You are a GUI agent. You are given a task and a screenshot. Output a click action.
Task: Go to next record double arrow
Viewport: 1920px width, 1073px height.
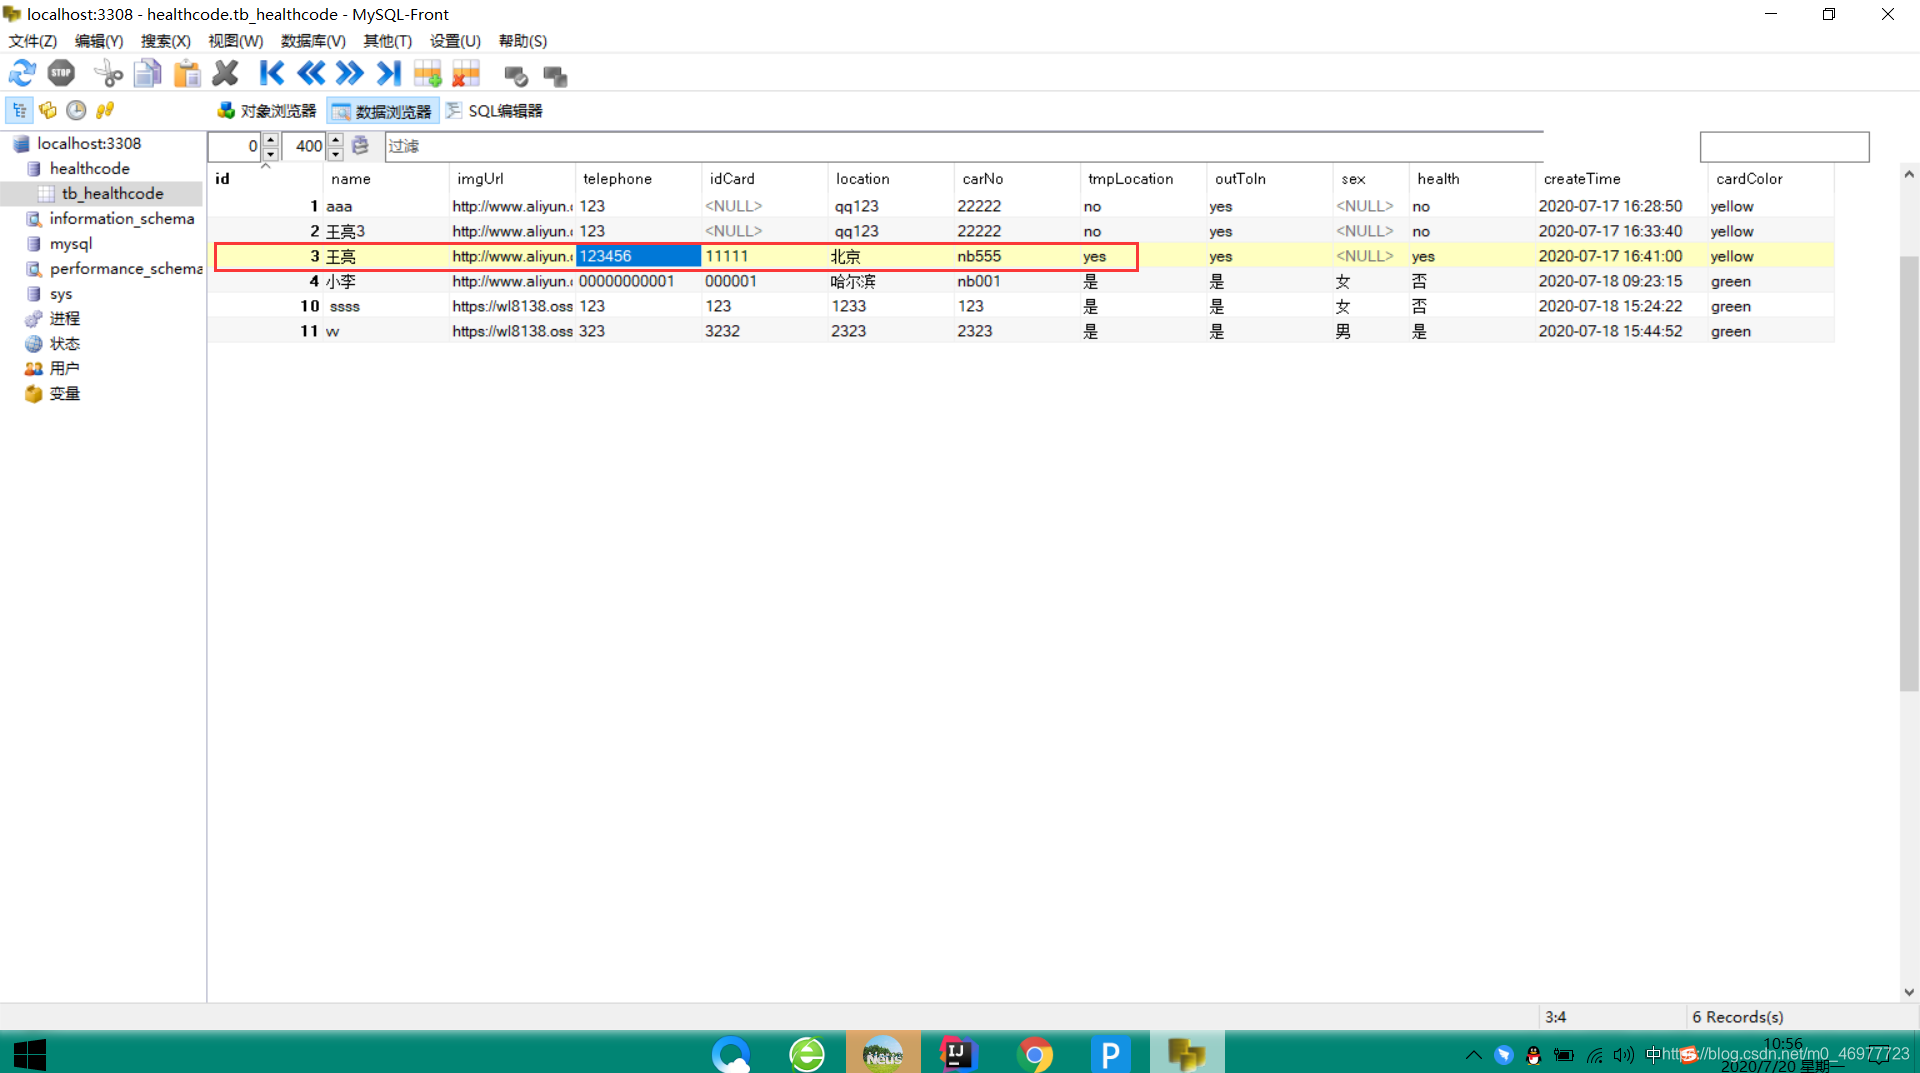[349, 73]
